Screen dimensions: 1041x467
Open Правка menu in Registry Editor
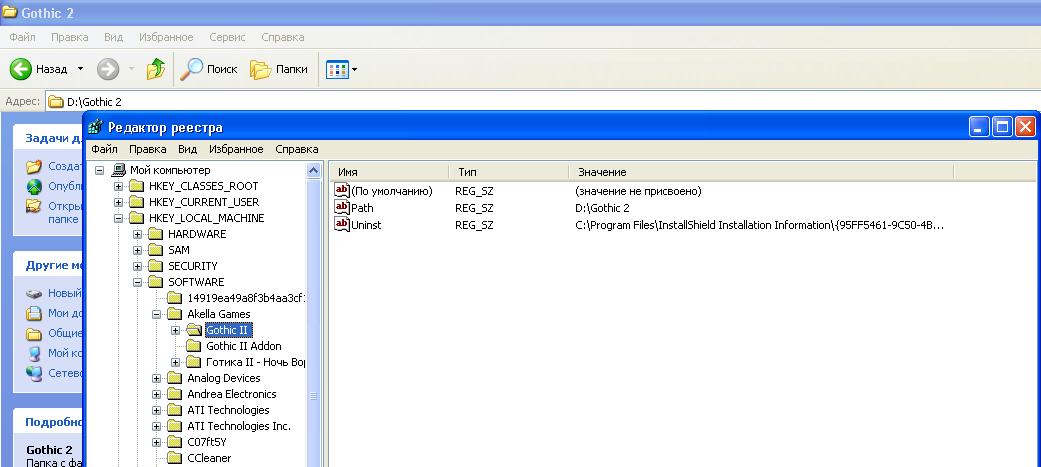[147, 149]
